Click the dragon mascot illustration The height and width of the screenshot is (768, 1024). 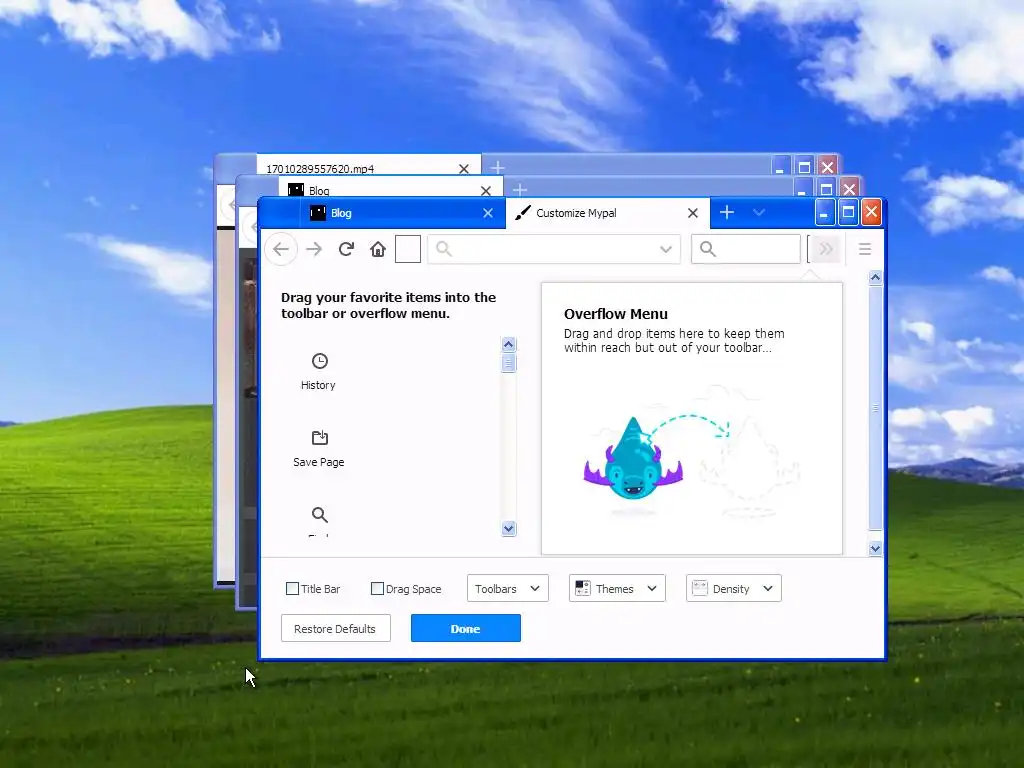(x=633, y=461)
